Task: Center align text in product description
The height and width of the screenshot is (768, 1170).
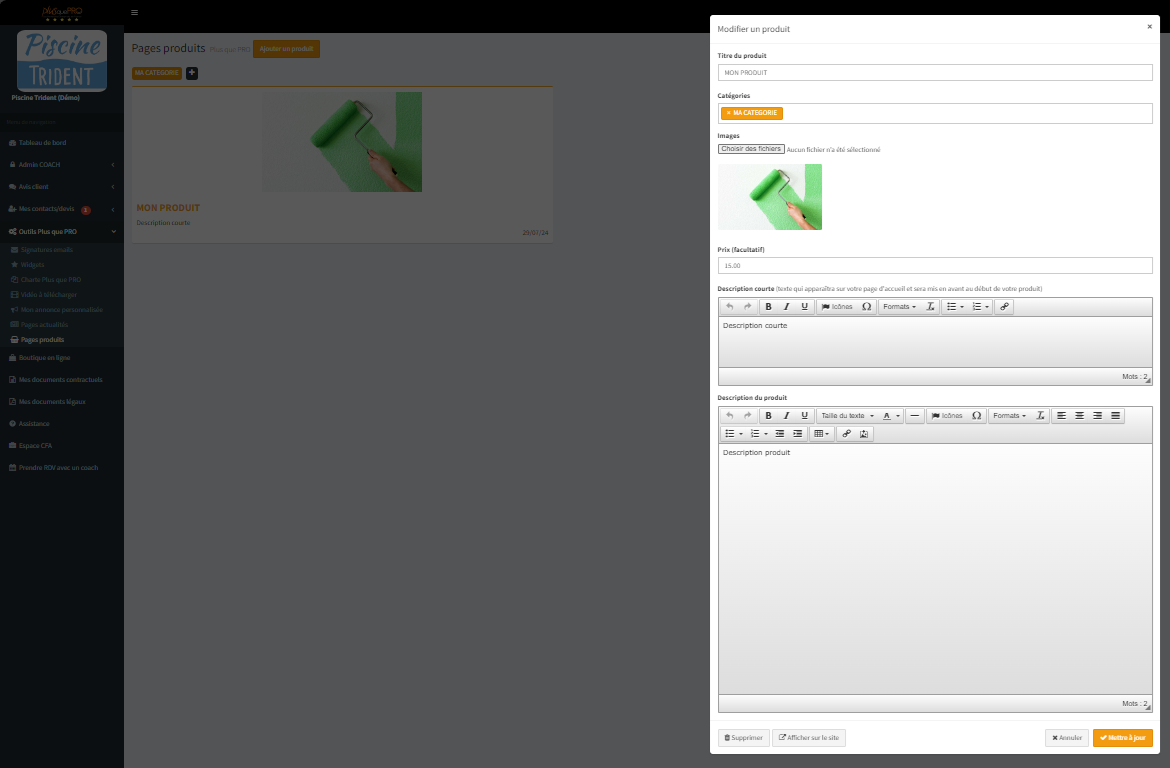Action: click(1079, 415)
